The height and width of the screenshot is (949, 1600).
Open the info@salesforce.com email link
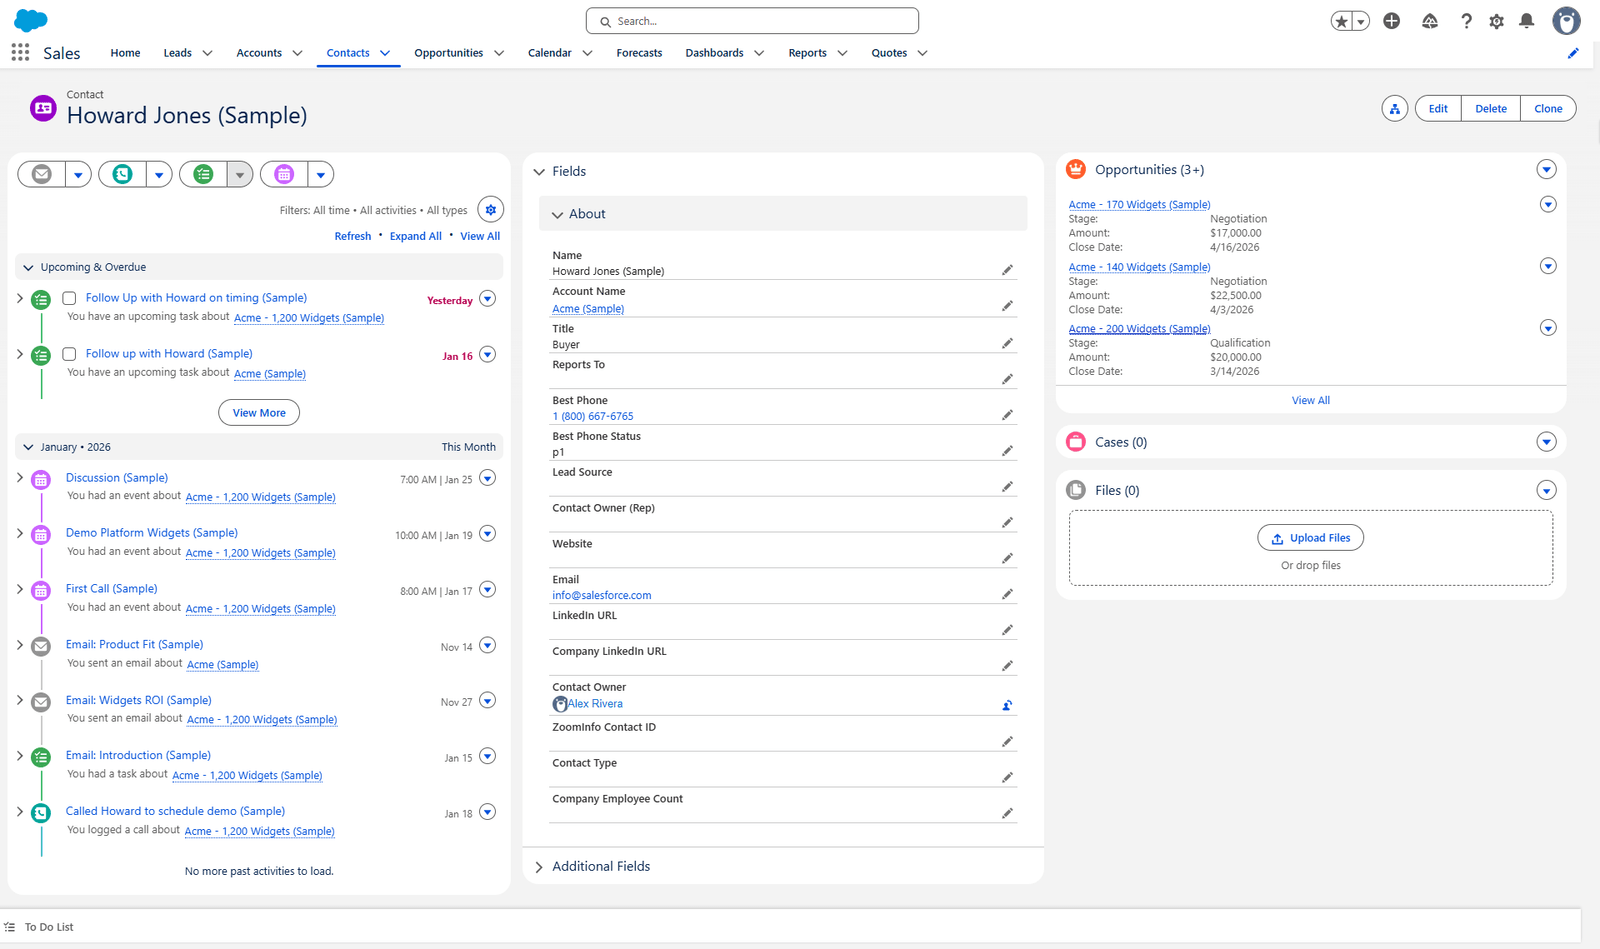[602, 596]
